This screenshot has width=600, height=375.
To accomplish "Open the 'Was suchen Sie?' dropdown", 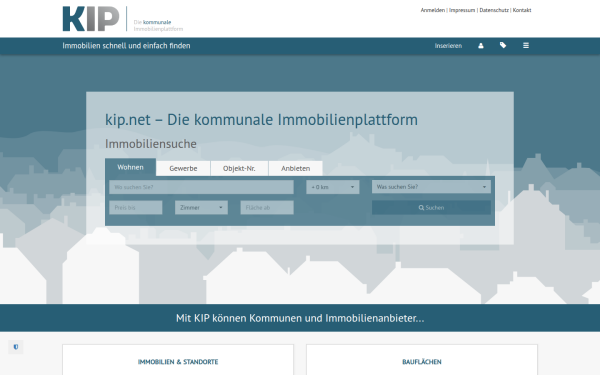I will point(431,187).
